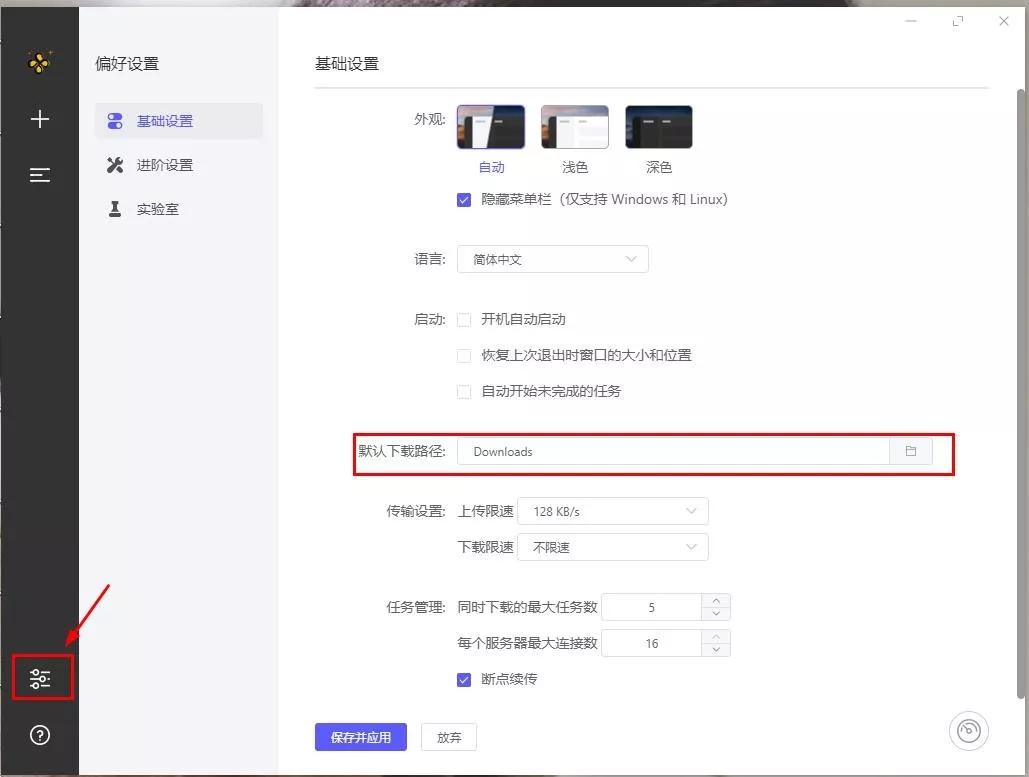Screen dimensions: 1029x777
Task: Click the folder icon beside the download path
Action: pos(910,451)
